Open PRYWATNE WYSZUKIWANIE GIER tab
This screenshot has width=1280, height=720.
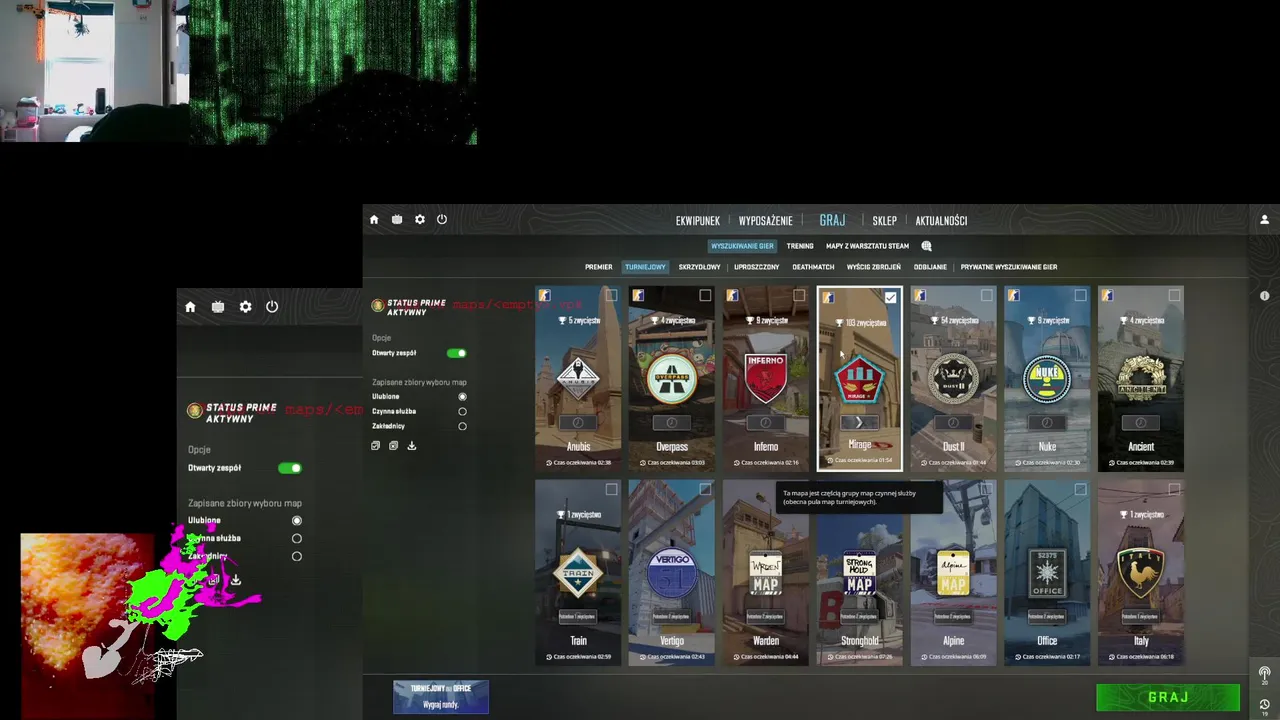pos(1009,267)
